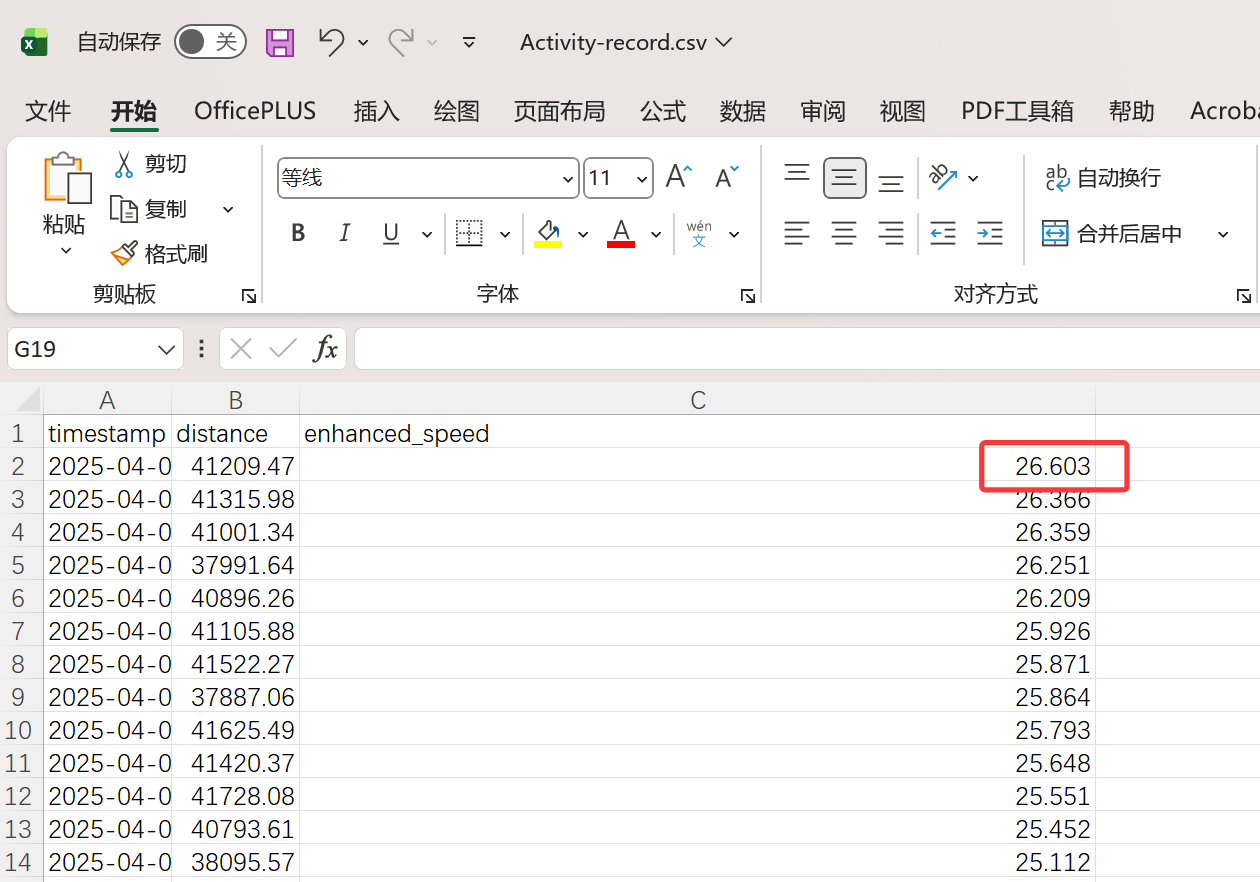Toggle the AutoSave switch
The width and height of the screenshot is (1260, 882).
point(210,42)
